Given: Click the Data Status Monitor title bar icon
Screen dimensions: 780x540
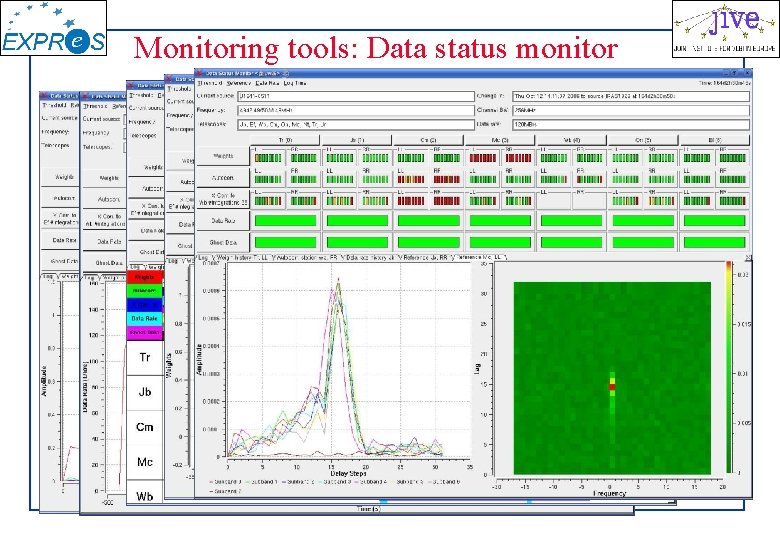Looking at the screenshot, I should click(199, 73).
